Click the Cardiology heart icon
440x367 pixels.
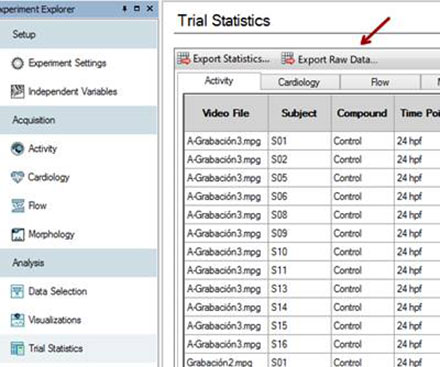pyautogui.click(x=17, y=177)
